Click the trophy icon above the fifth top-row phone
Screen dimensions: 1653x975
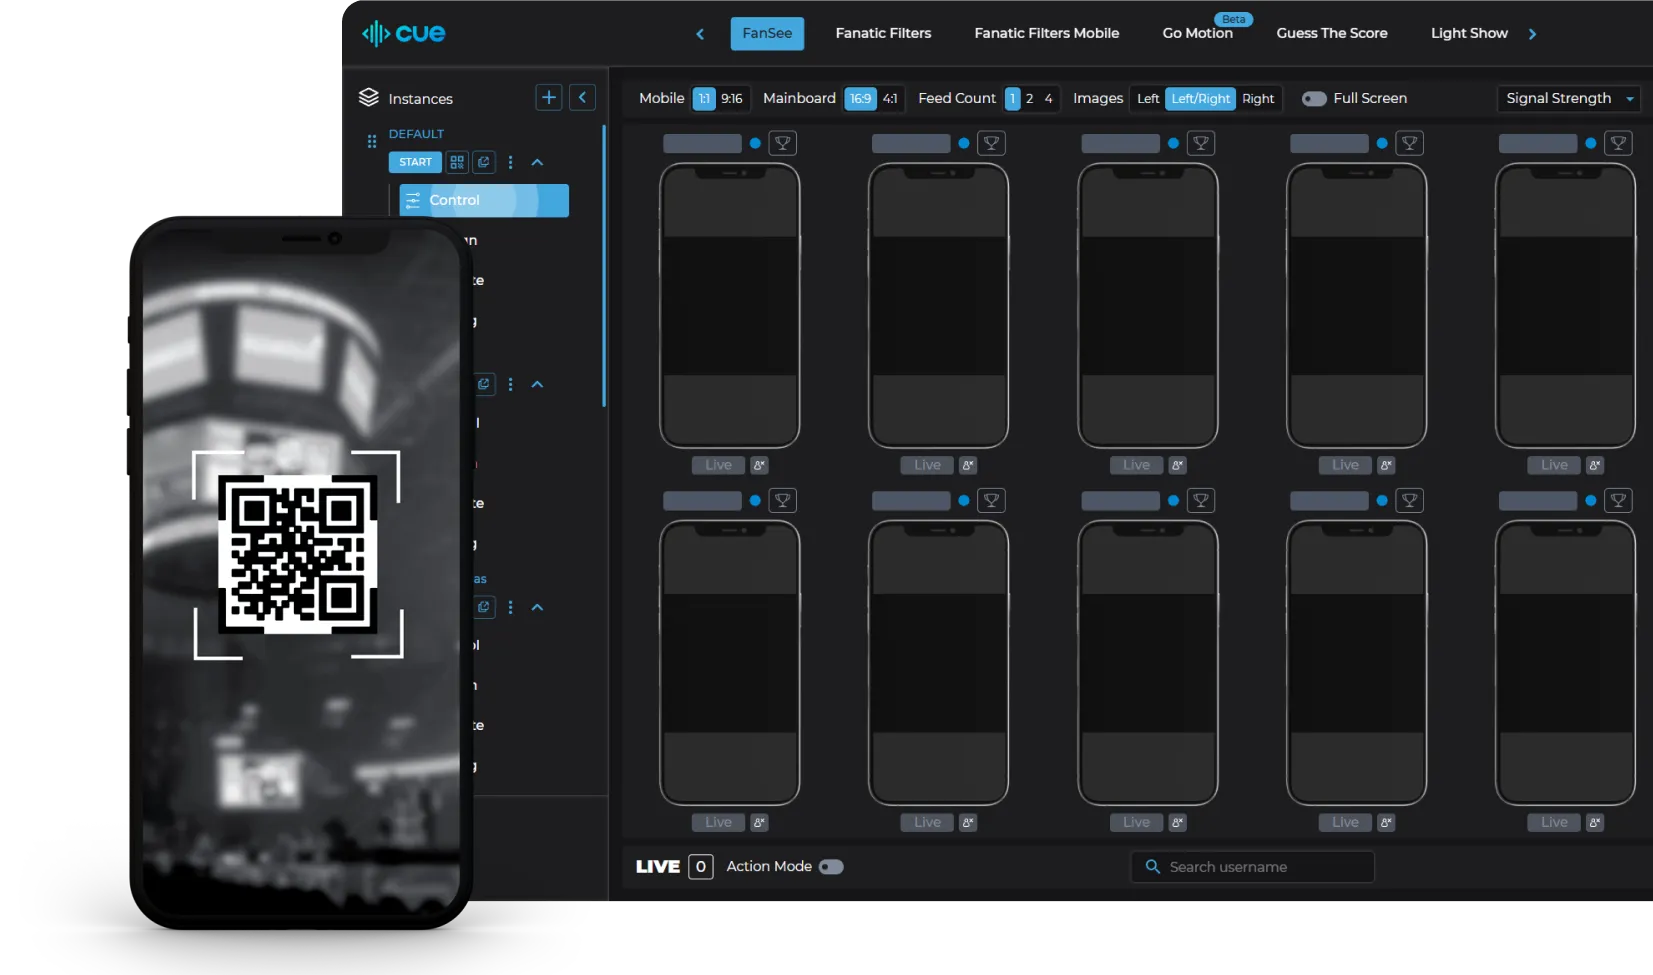point(1618,143)
